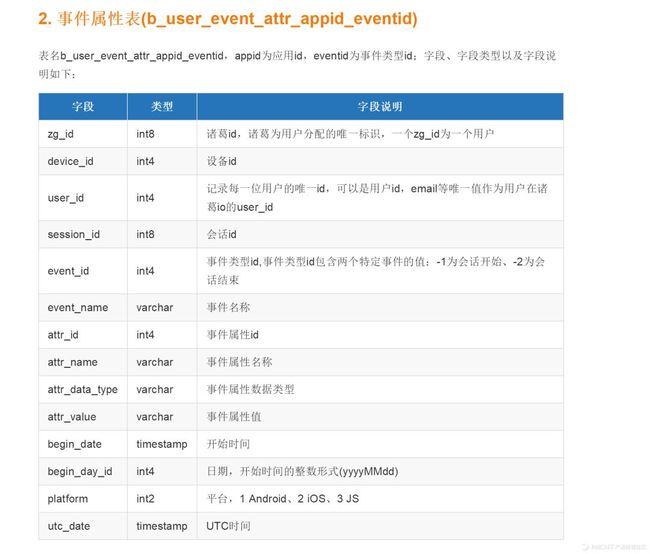Click timestamp type in begin_date row

162,444
